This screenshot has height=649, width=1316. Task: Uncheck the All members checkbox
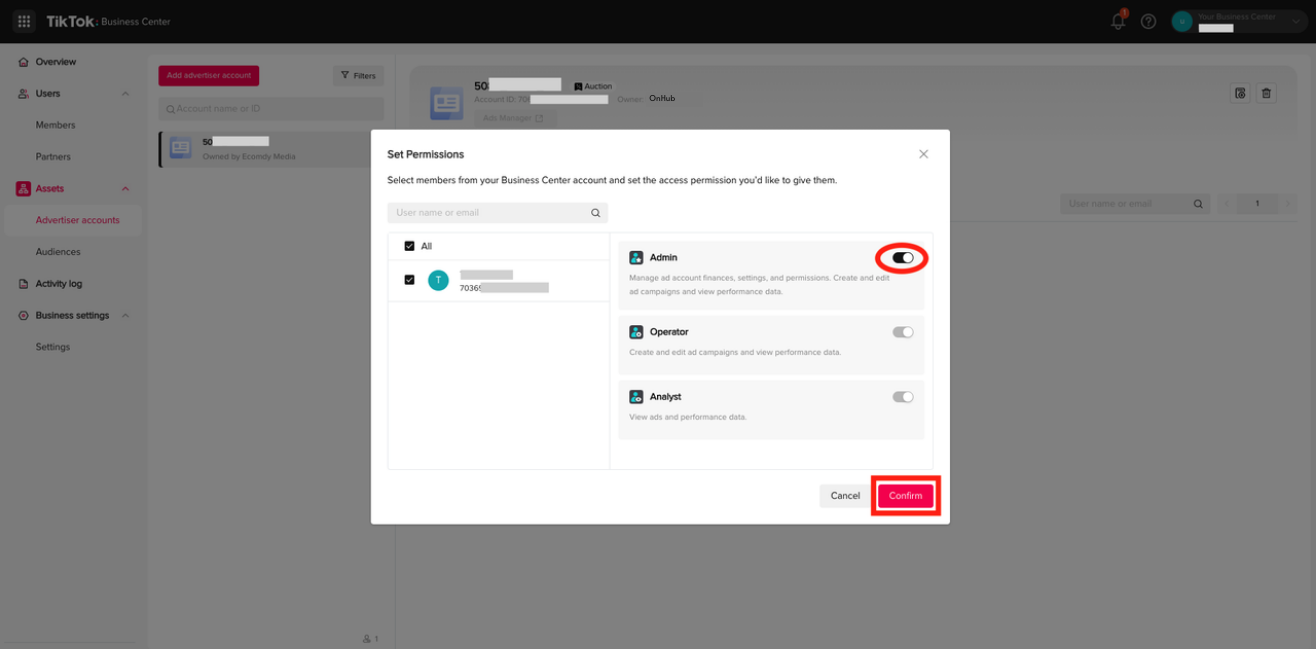[x=409, y=246]
